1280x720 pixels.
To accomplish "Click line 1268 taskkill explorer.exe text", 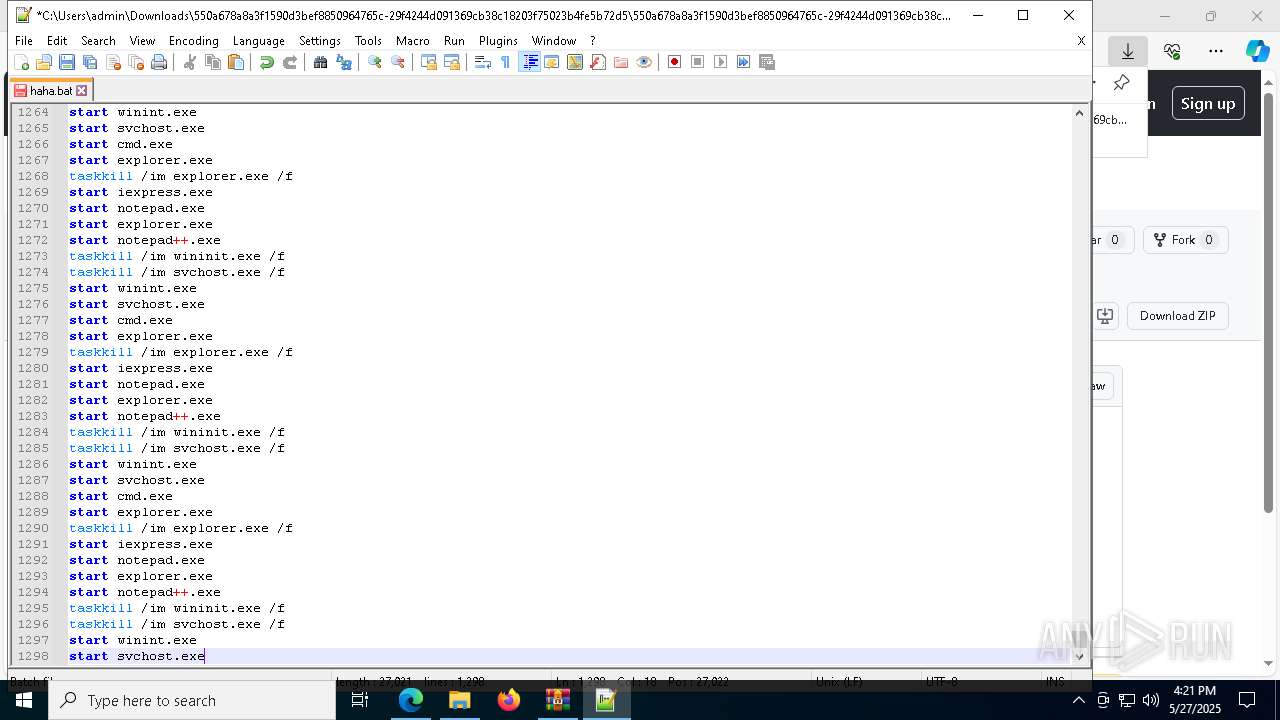I will click(x=181, y=176).
